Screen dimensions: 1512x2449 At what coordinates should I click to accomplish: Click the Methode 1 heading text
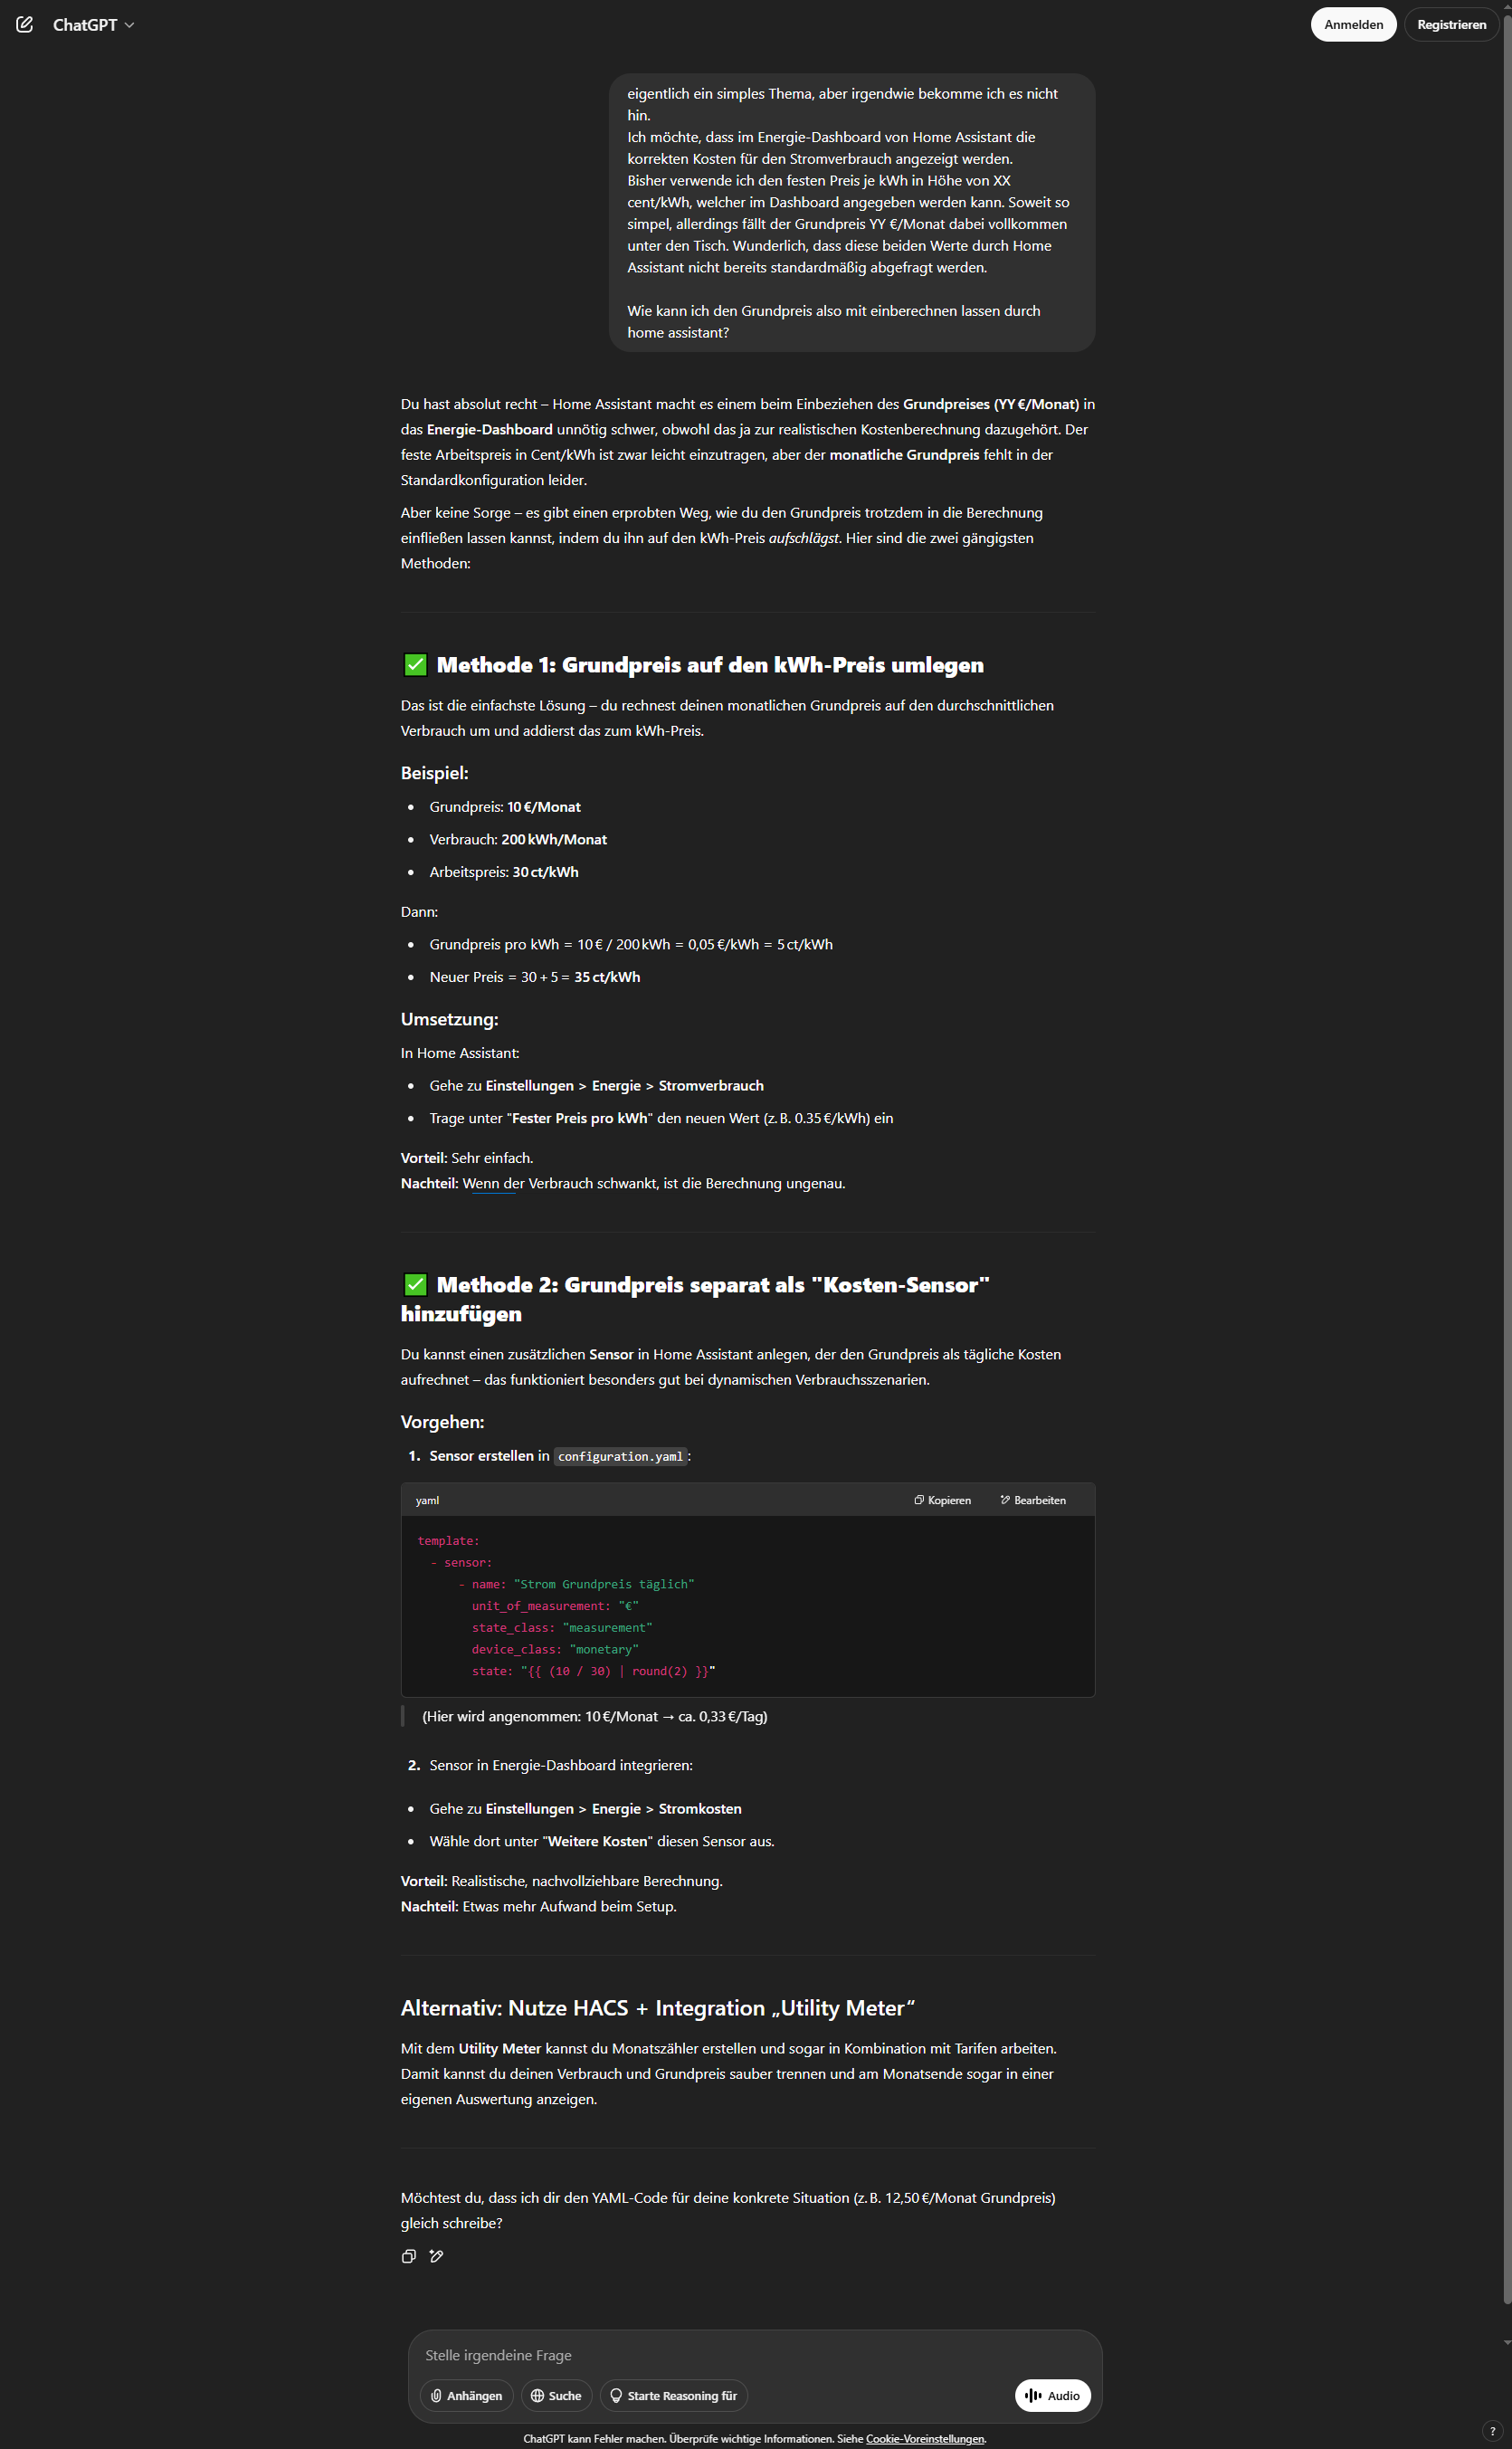710,665
